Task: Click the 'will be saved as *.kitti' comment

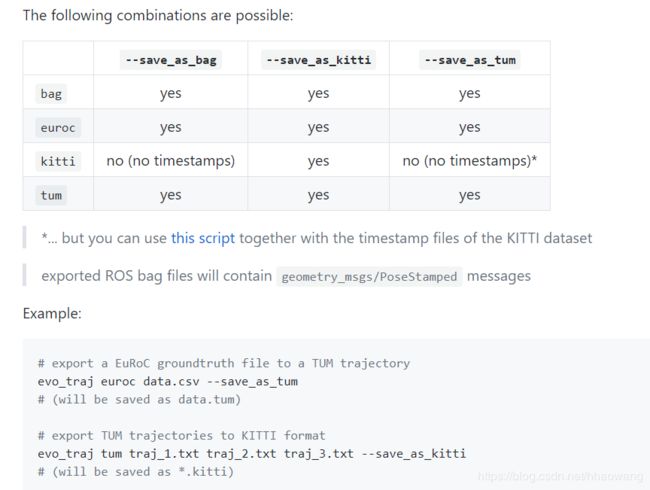Action: [x=136, y=472]
